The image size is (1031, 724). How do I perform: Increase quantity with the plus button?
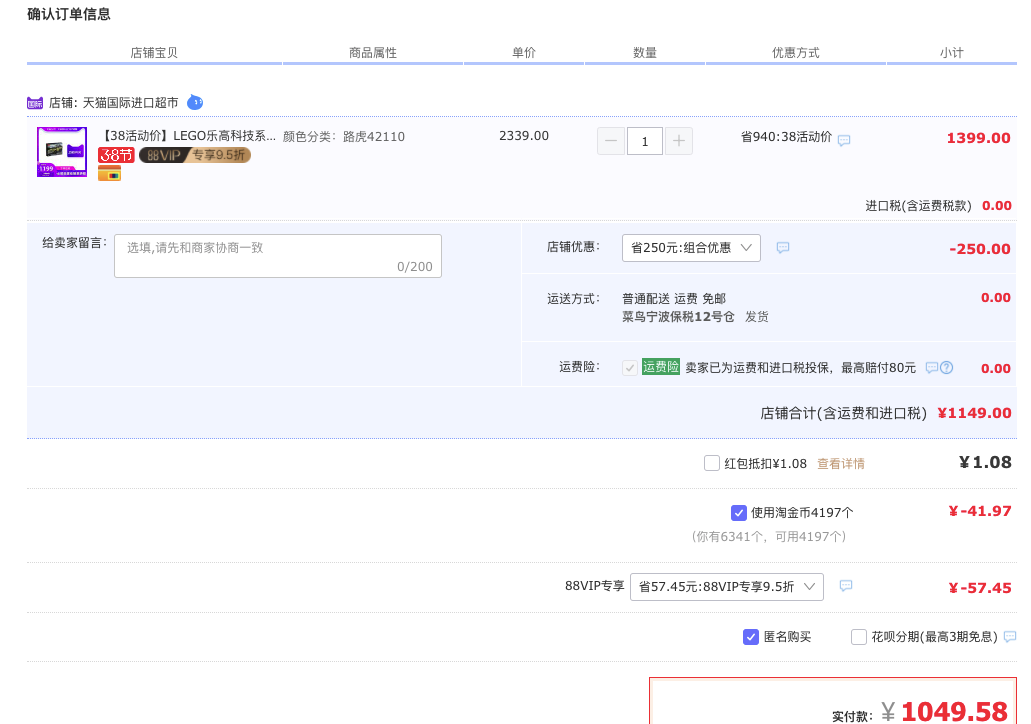point(679,141)
